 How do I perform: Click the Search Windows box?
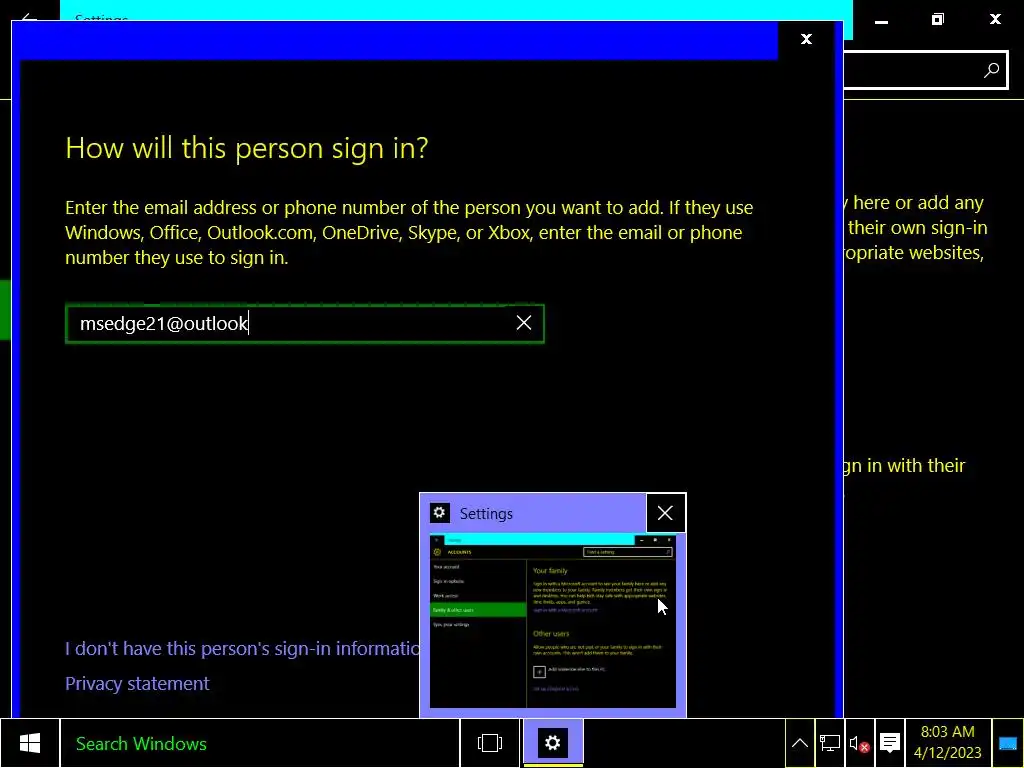261,743
